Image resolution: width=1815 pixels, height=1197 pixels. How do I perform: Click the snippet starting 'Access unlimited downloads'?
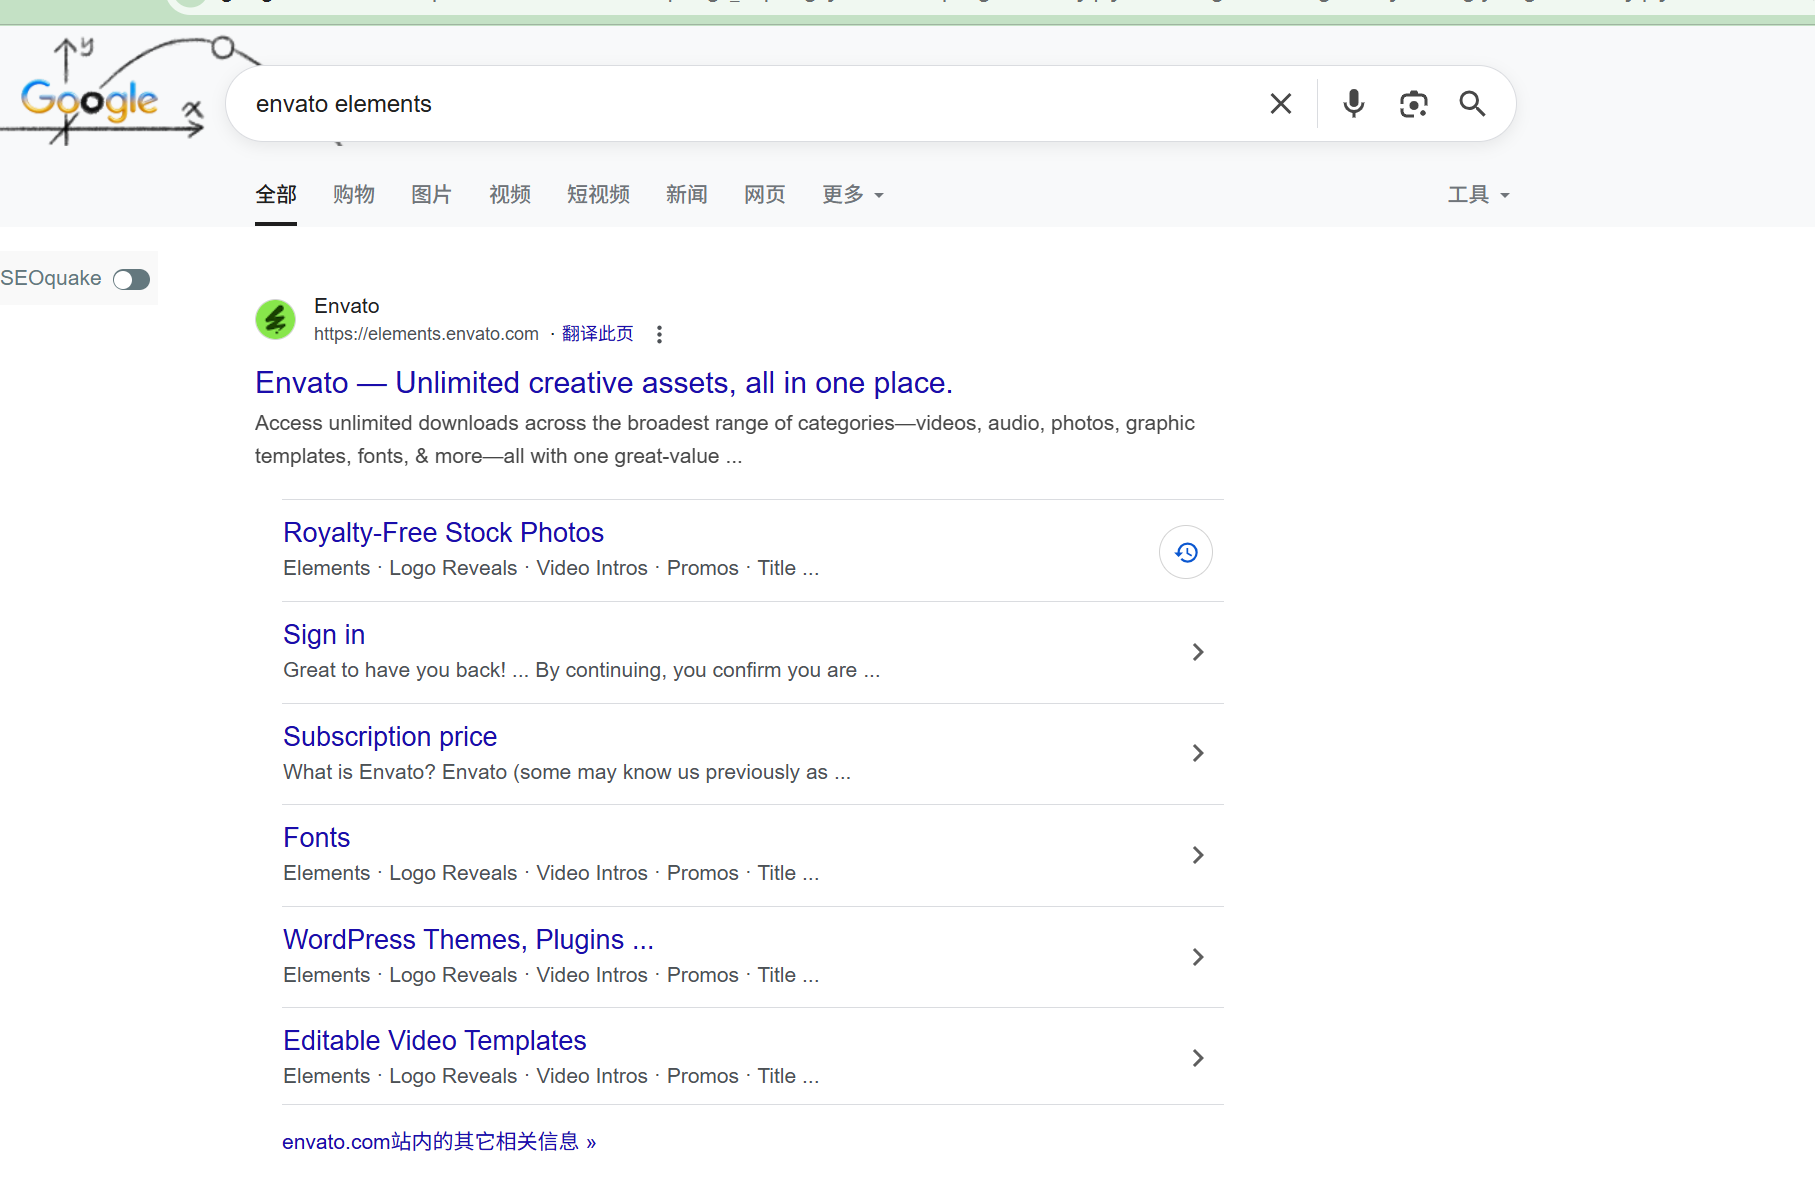(725, 440)
